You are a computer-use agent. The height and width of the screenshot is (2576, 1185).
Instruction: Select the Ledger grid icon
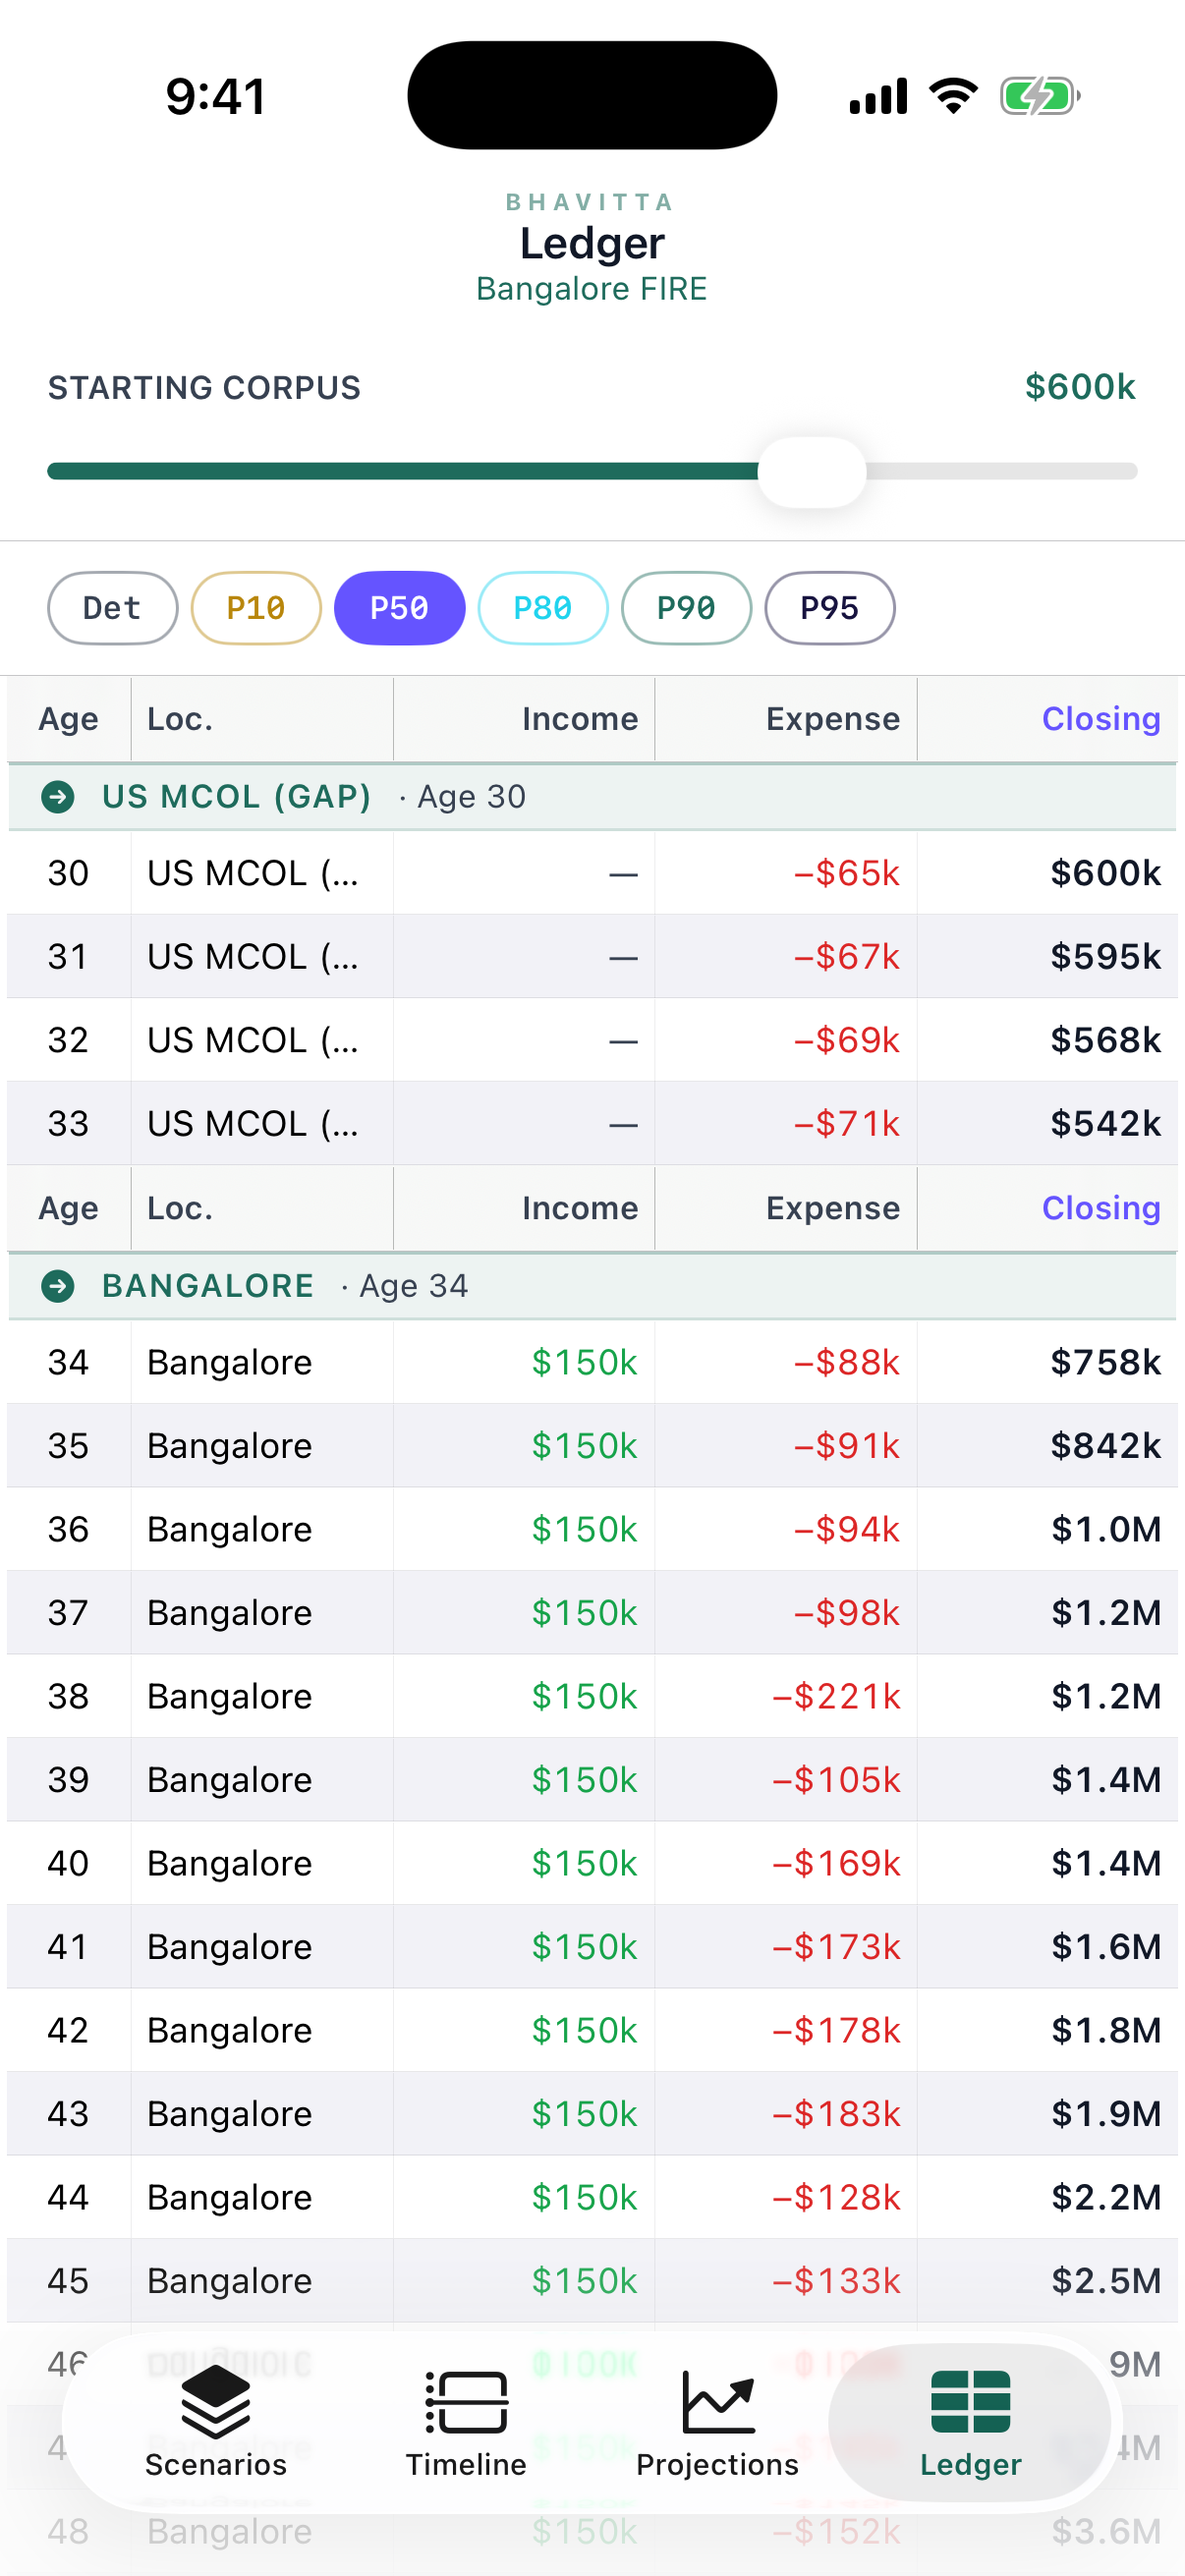pyautogui.click(x=970, y=2401)
